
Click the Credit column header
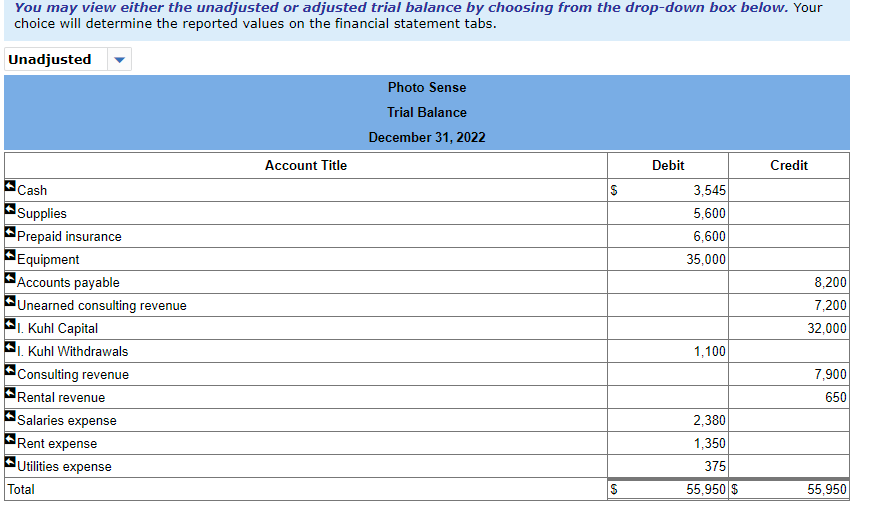tap(789, 166)
